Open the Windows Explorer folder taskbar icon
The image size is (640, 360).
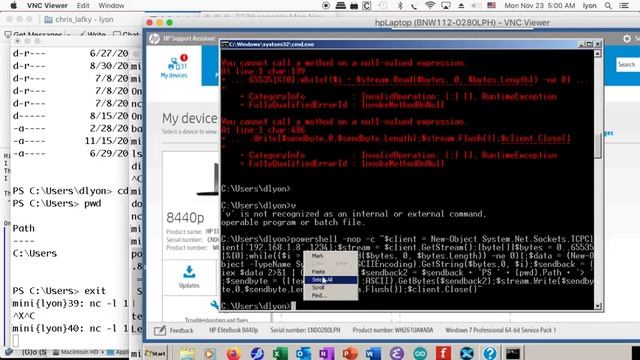(x=187, y=353)
